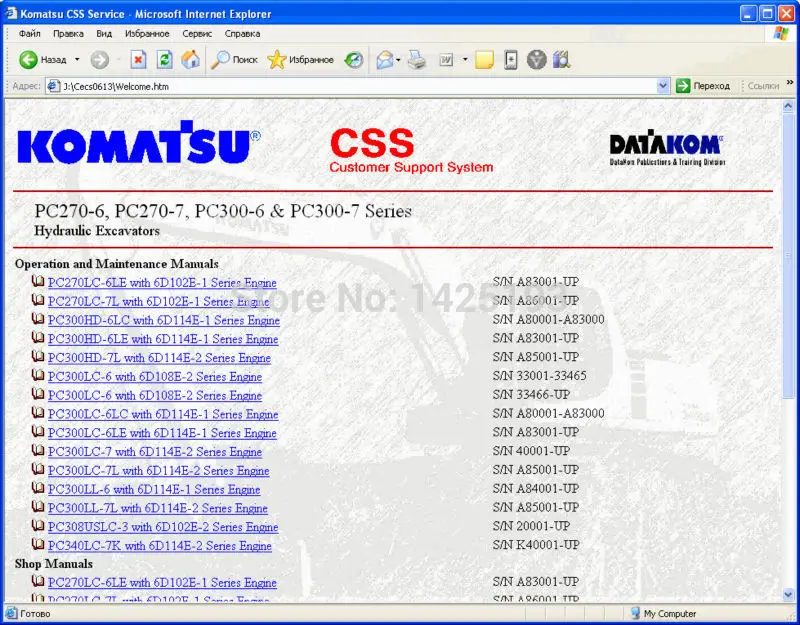Open the Back button history dropdown arrow

coord(77,59)
